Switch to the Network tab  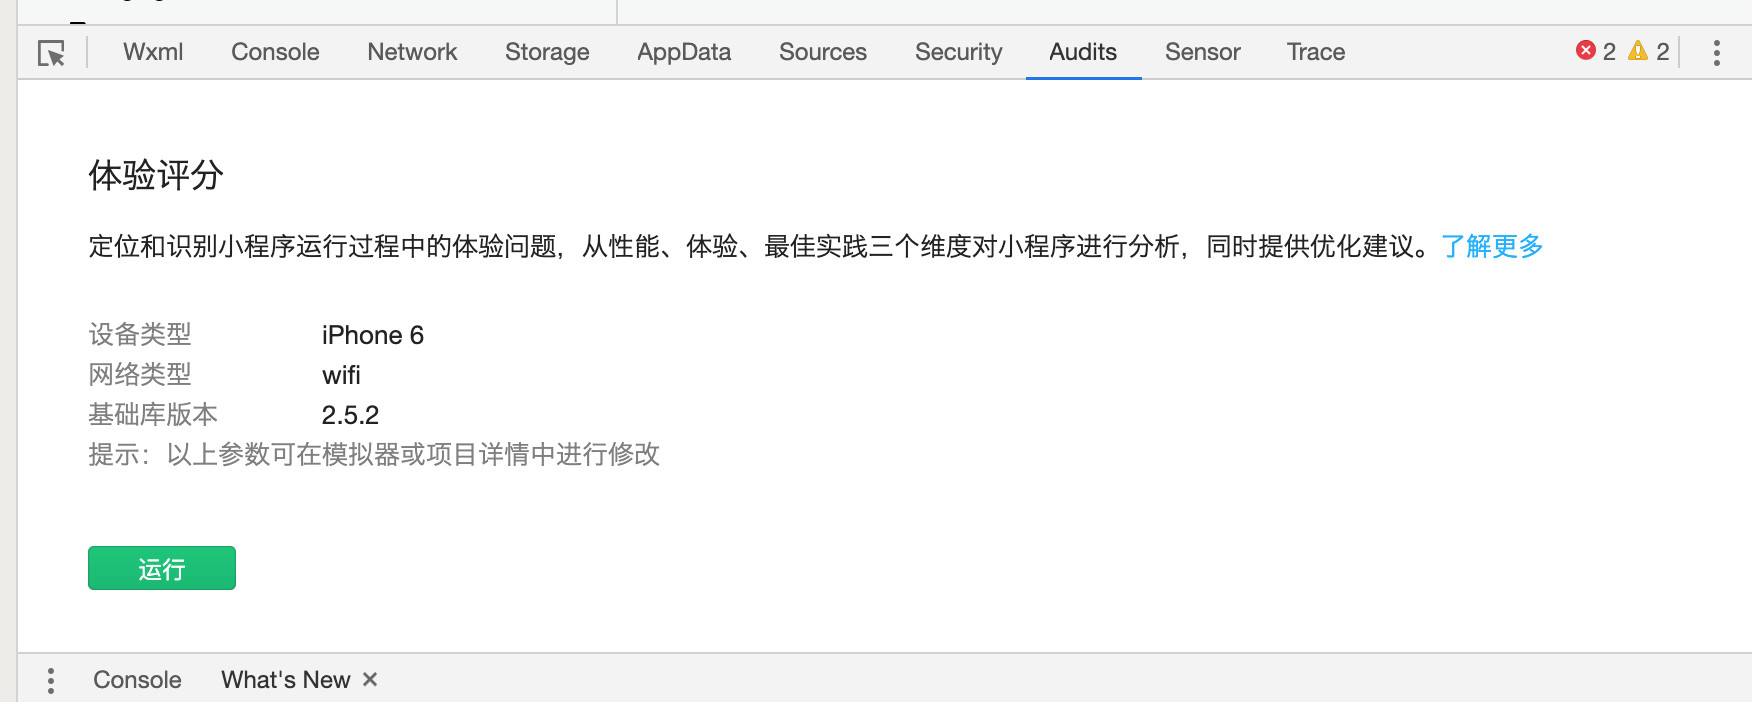coord(412,52)
